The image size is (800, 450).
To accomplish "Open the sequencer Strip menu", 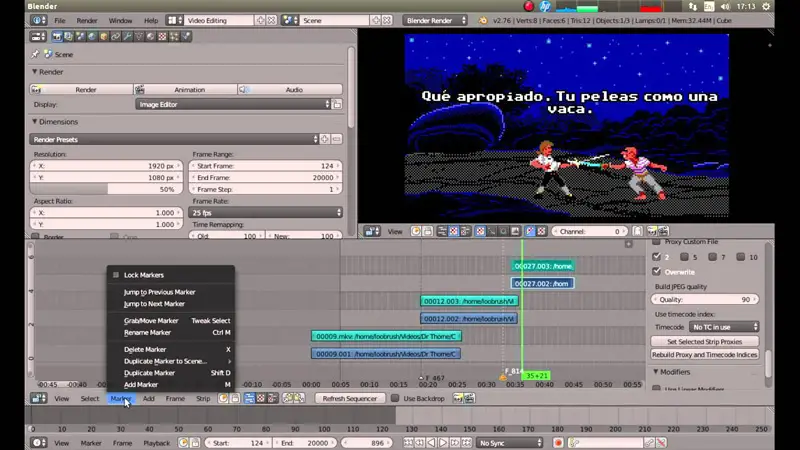I will point(203,398).
